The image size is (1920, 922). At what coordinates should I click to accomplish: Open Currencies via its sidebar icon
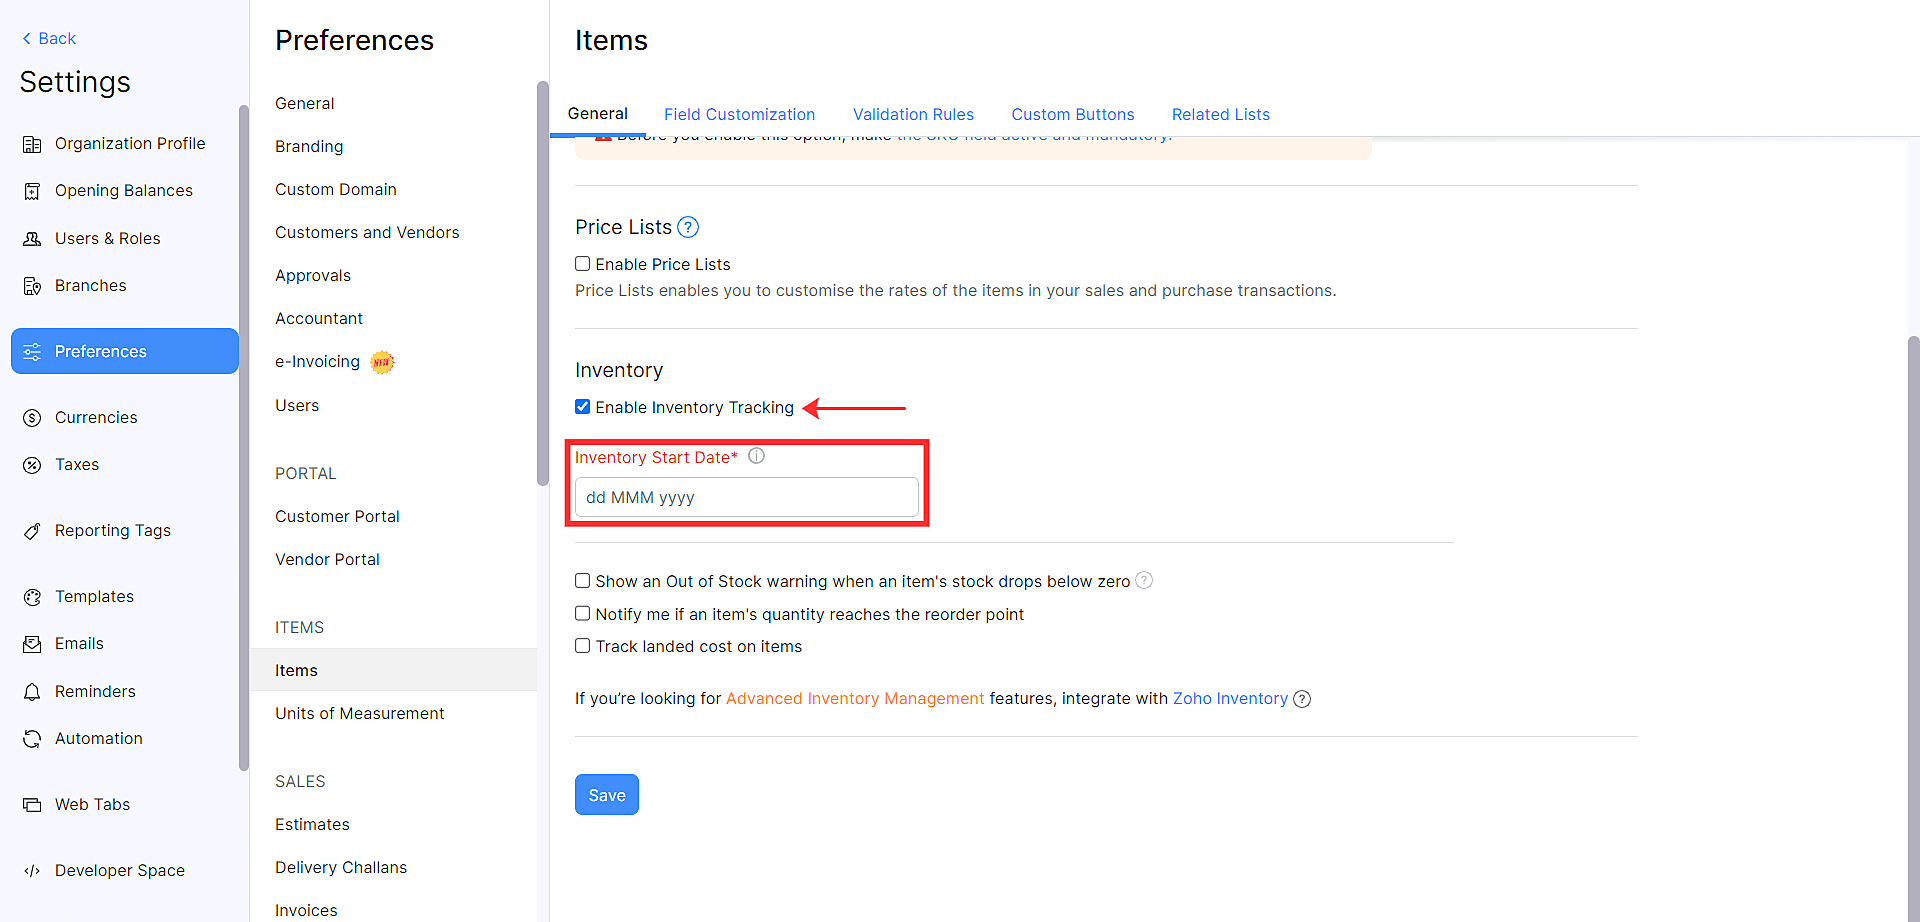[33, 417]
